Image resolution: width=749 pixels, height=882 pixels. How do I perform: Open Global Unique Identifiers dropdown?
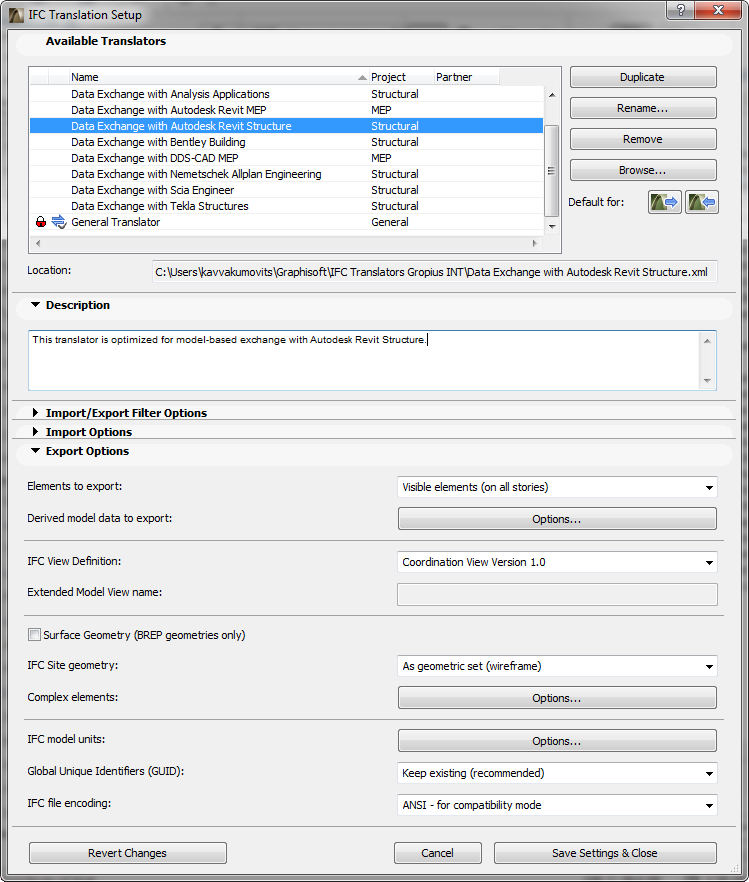click(557, 773)
